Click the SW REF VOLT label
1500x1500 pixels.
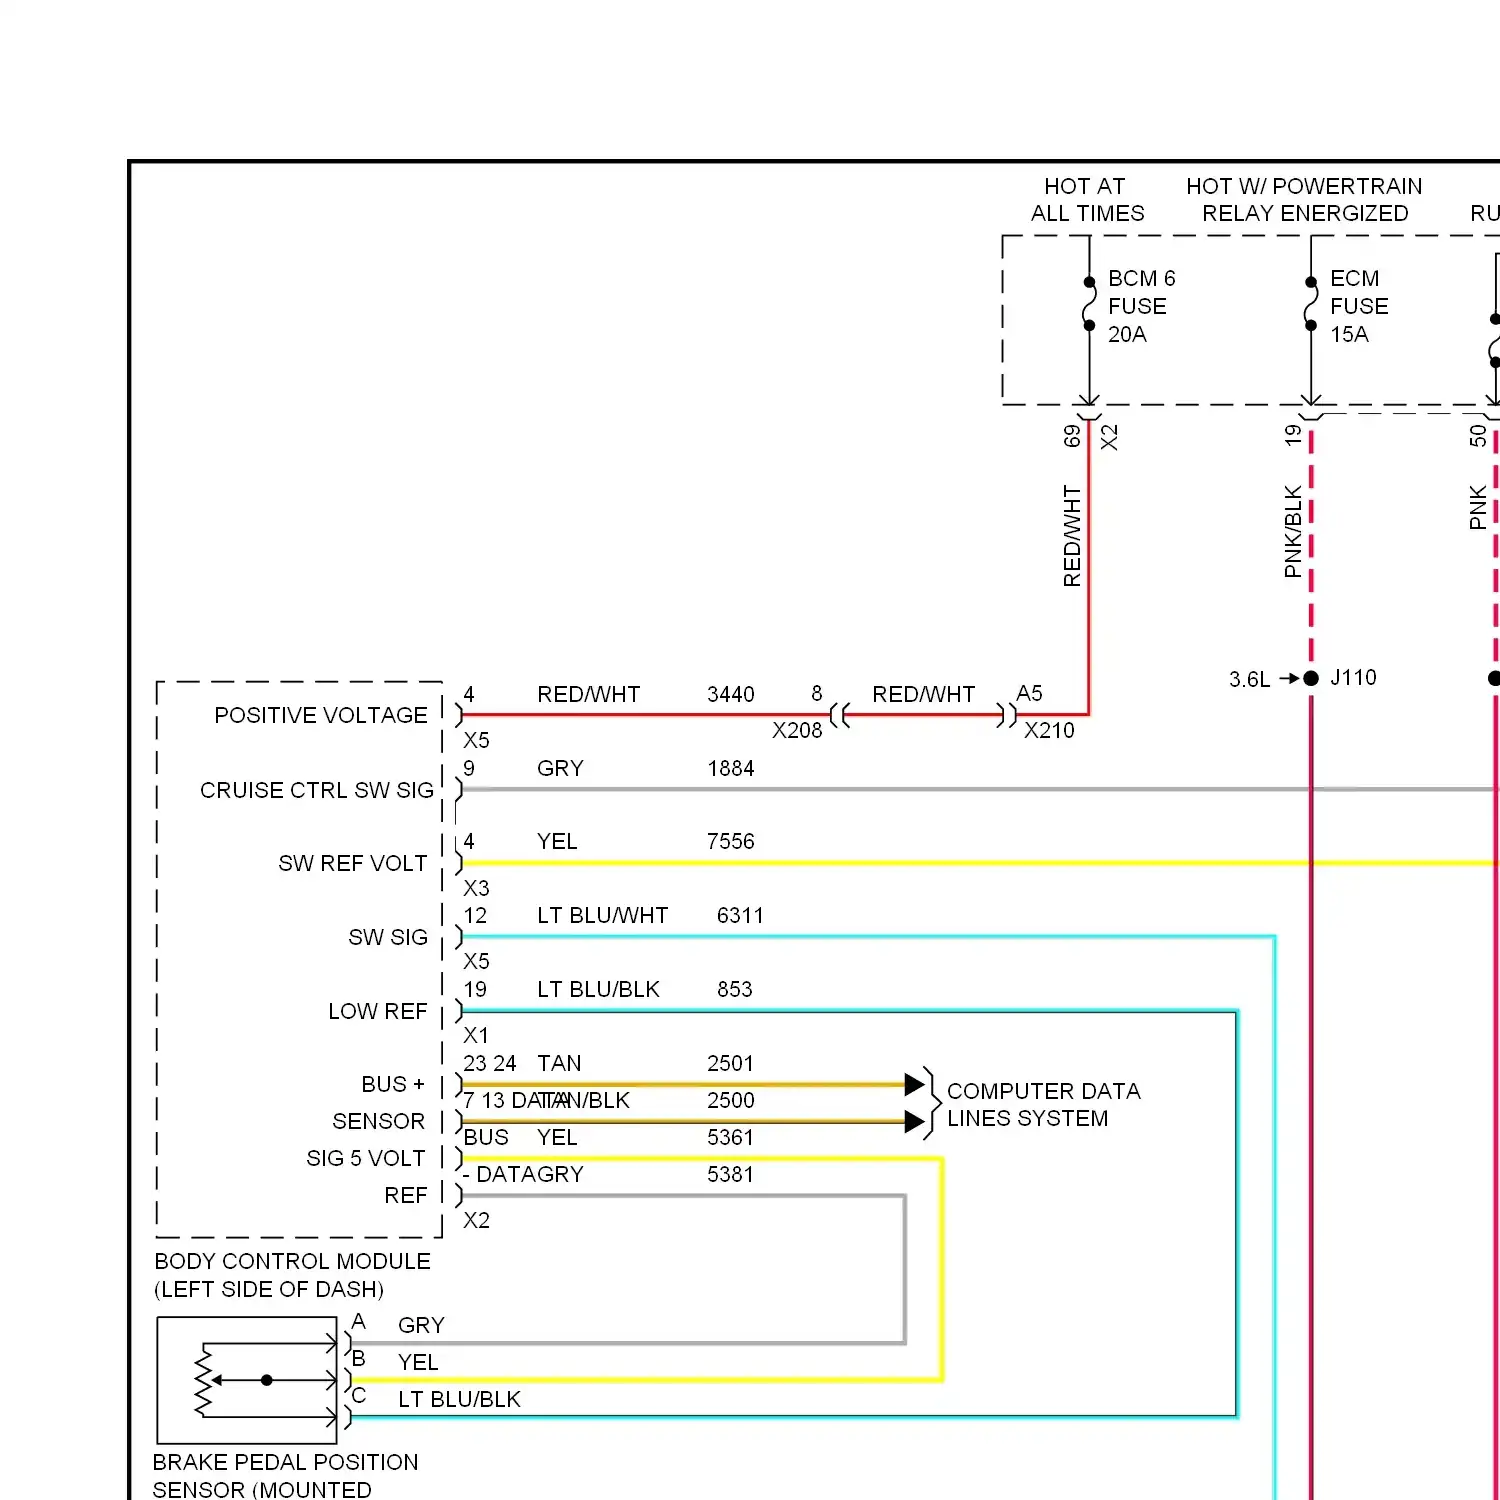tap(352, 863)
